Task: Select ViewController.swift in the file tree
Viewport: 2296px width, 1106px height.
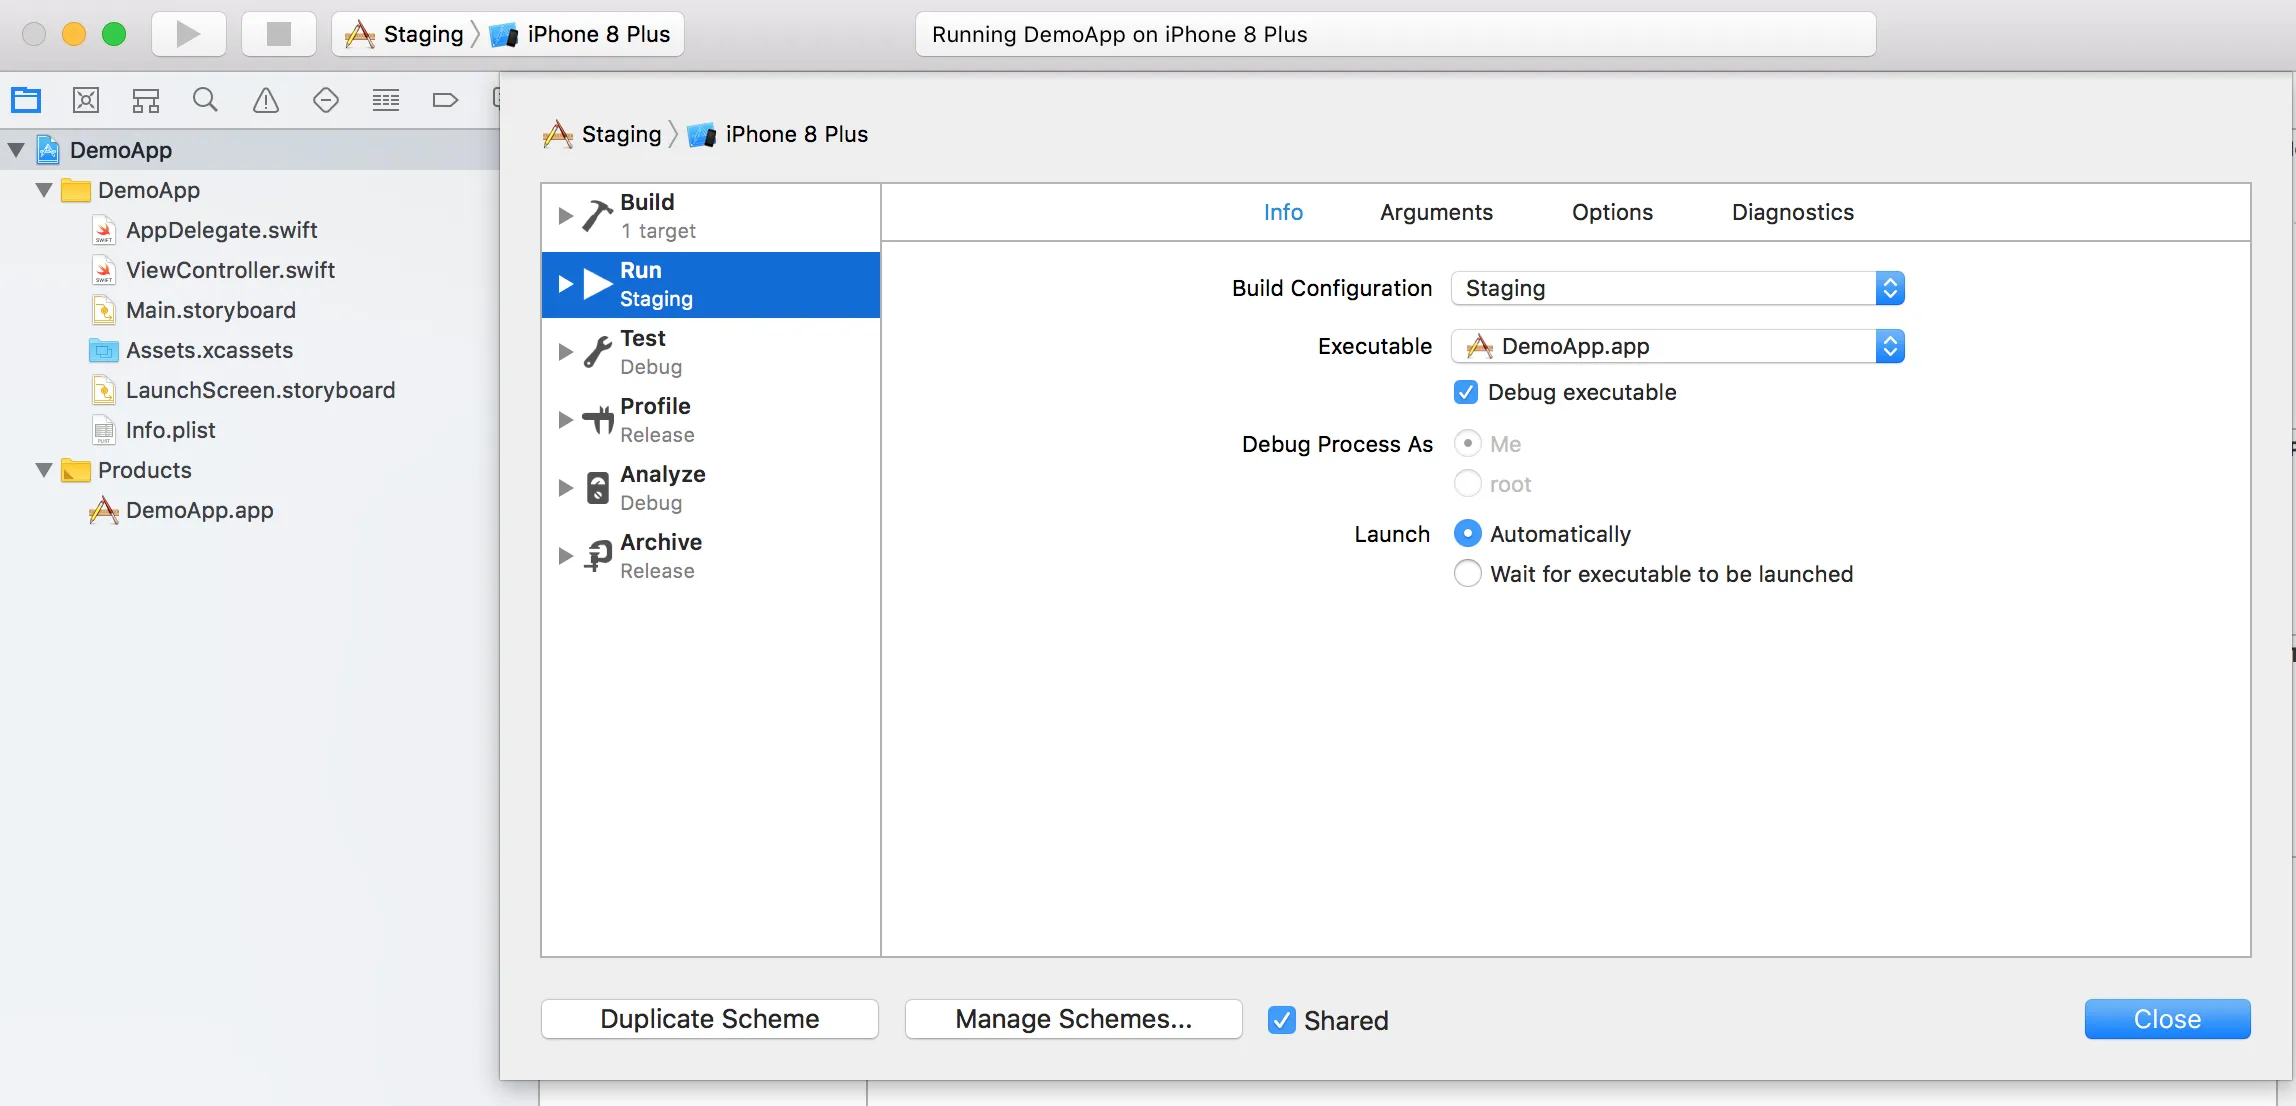Action: [x=230, y=270]
